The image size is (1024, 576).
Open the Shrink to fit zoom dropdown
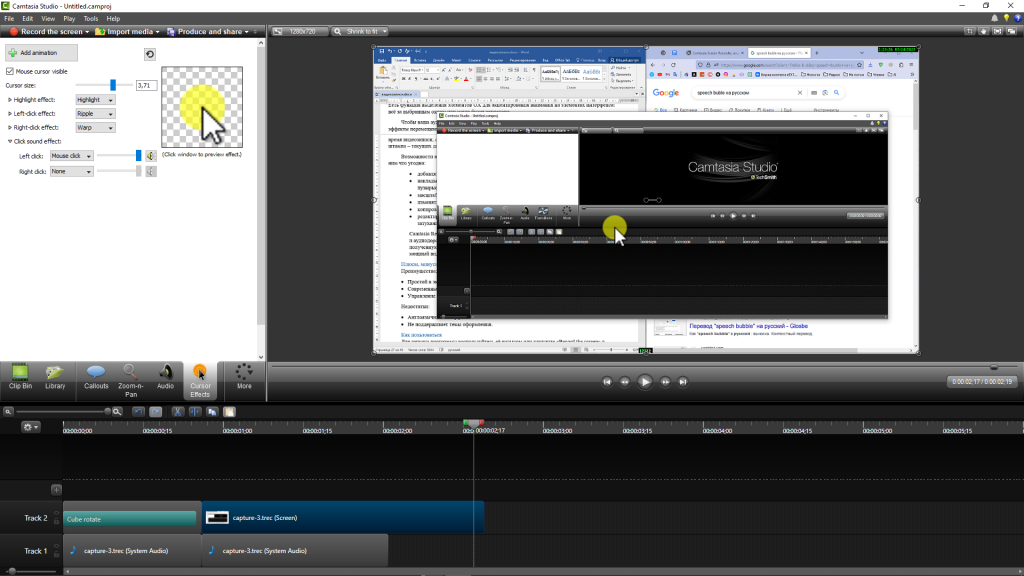coord(363,32)
